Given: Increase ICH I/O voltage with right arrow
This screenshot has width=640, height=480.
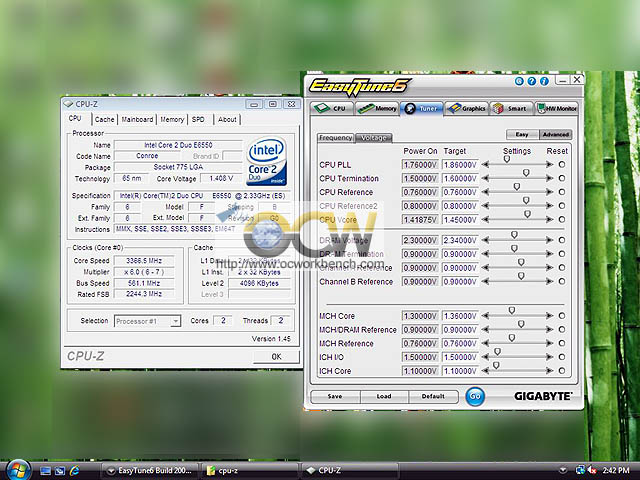Looking at the screenshot, I should pyautogui.click(x=550, y=357).
